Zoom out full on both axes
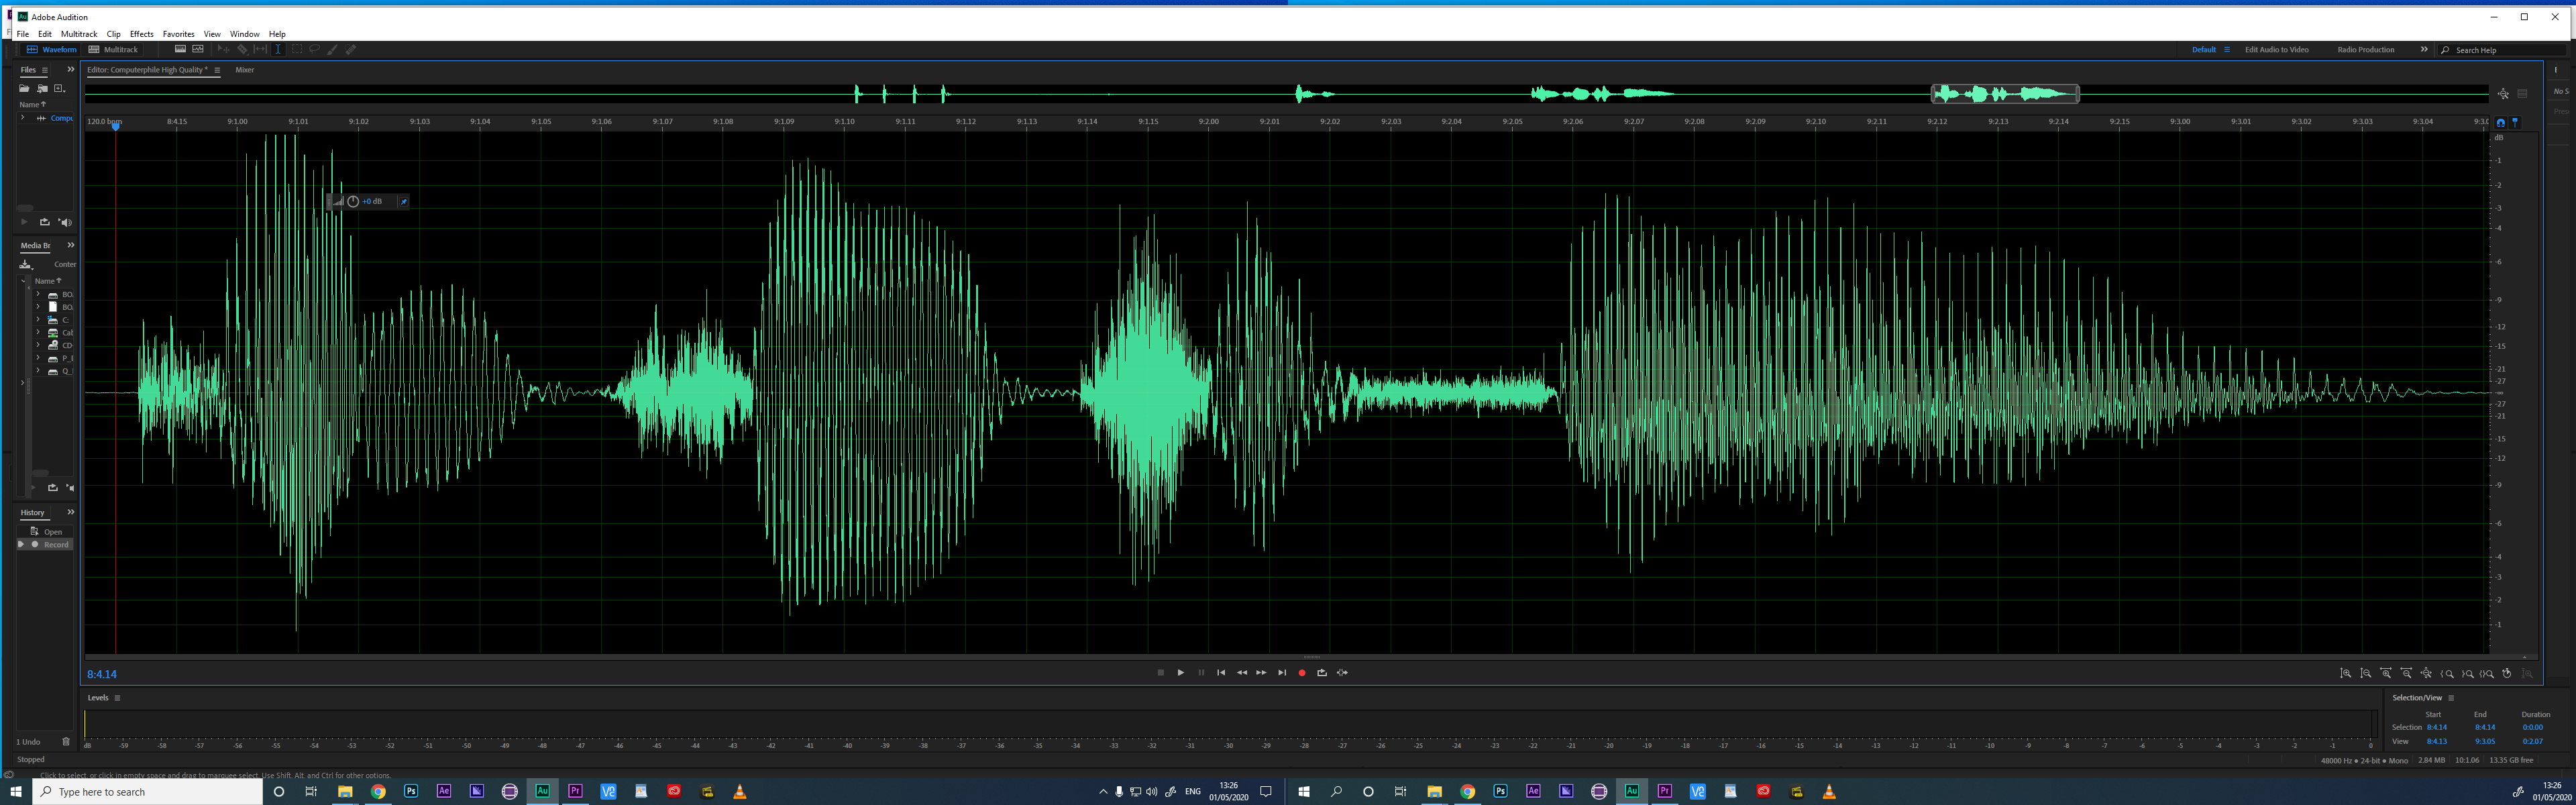The image size is (2576, 805). [2426, 673]
